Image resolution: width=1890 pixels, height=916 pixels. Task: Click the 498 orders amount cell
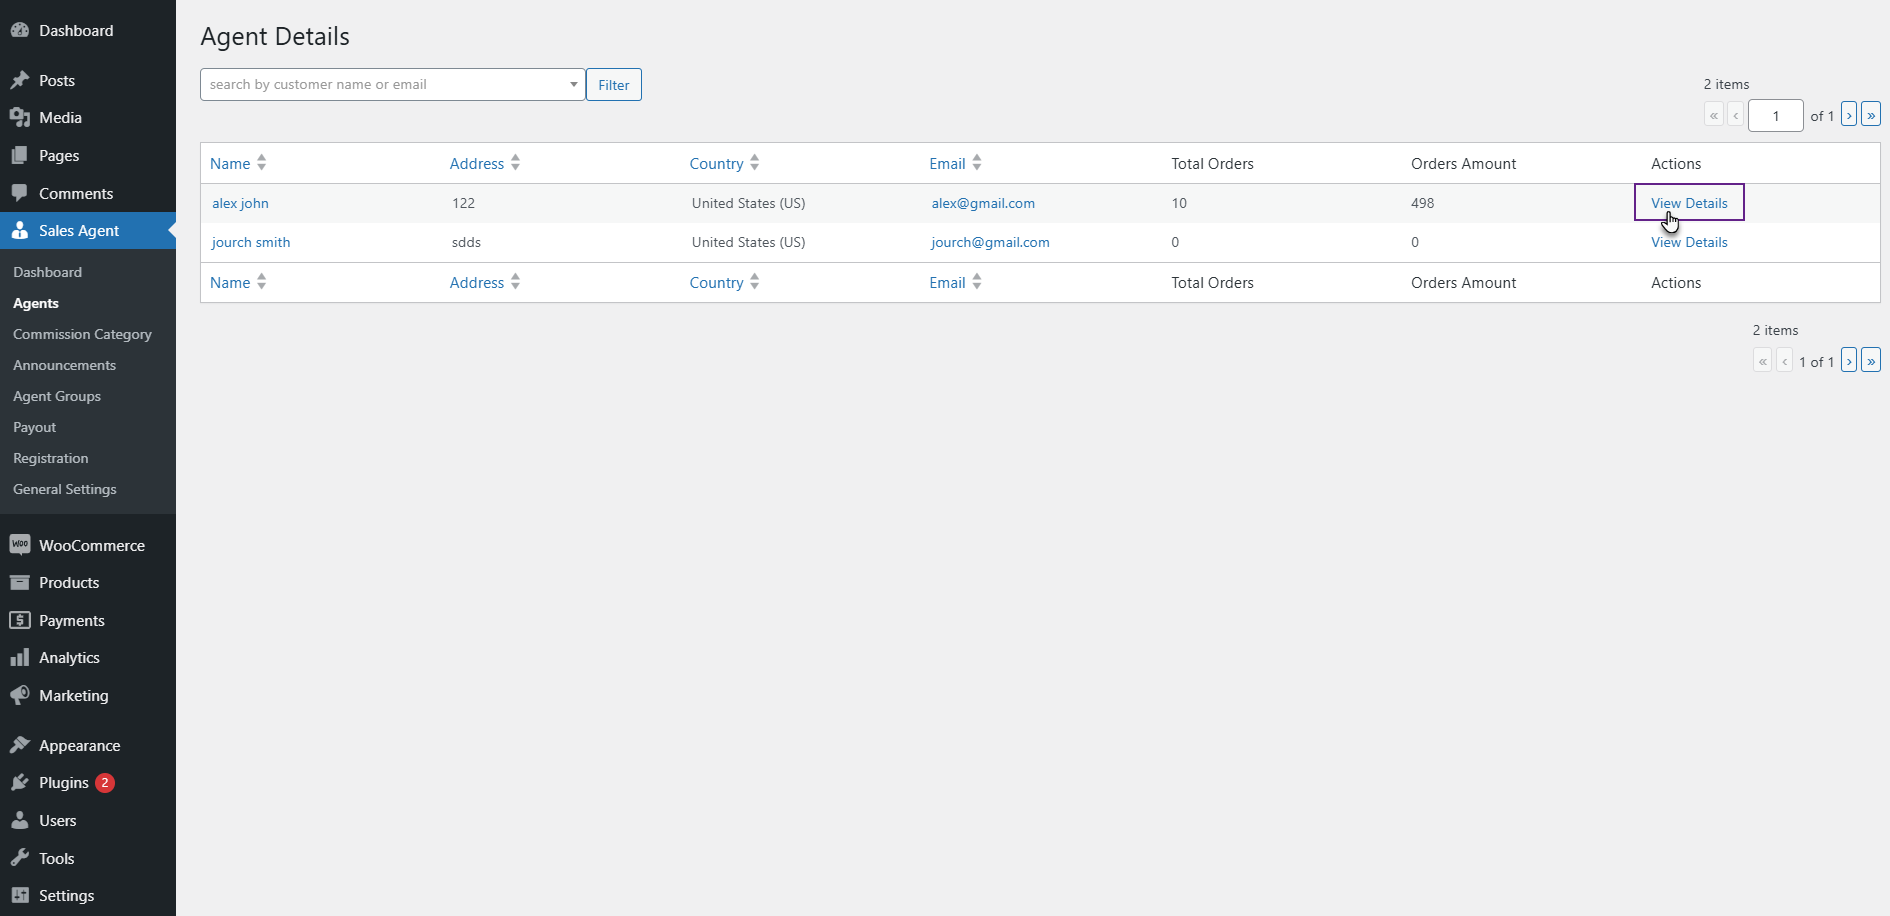[x=1422, y=203]
